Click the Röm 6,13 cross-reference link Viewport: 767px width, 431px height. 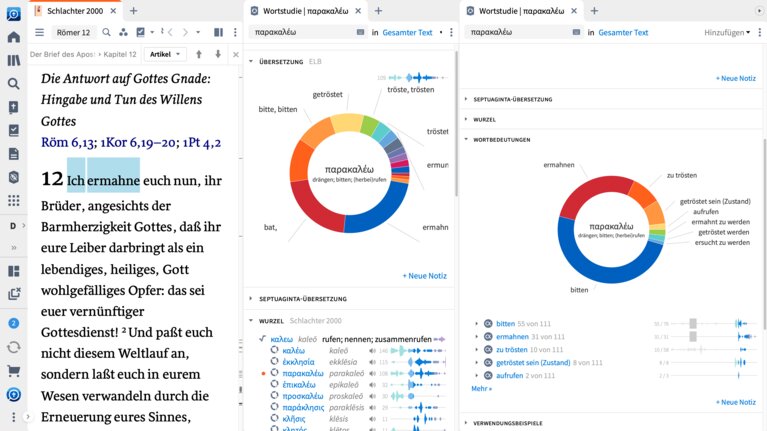click(70, 143)
